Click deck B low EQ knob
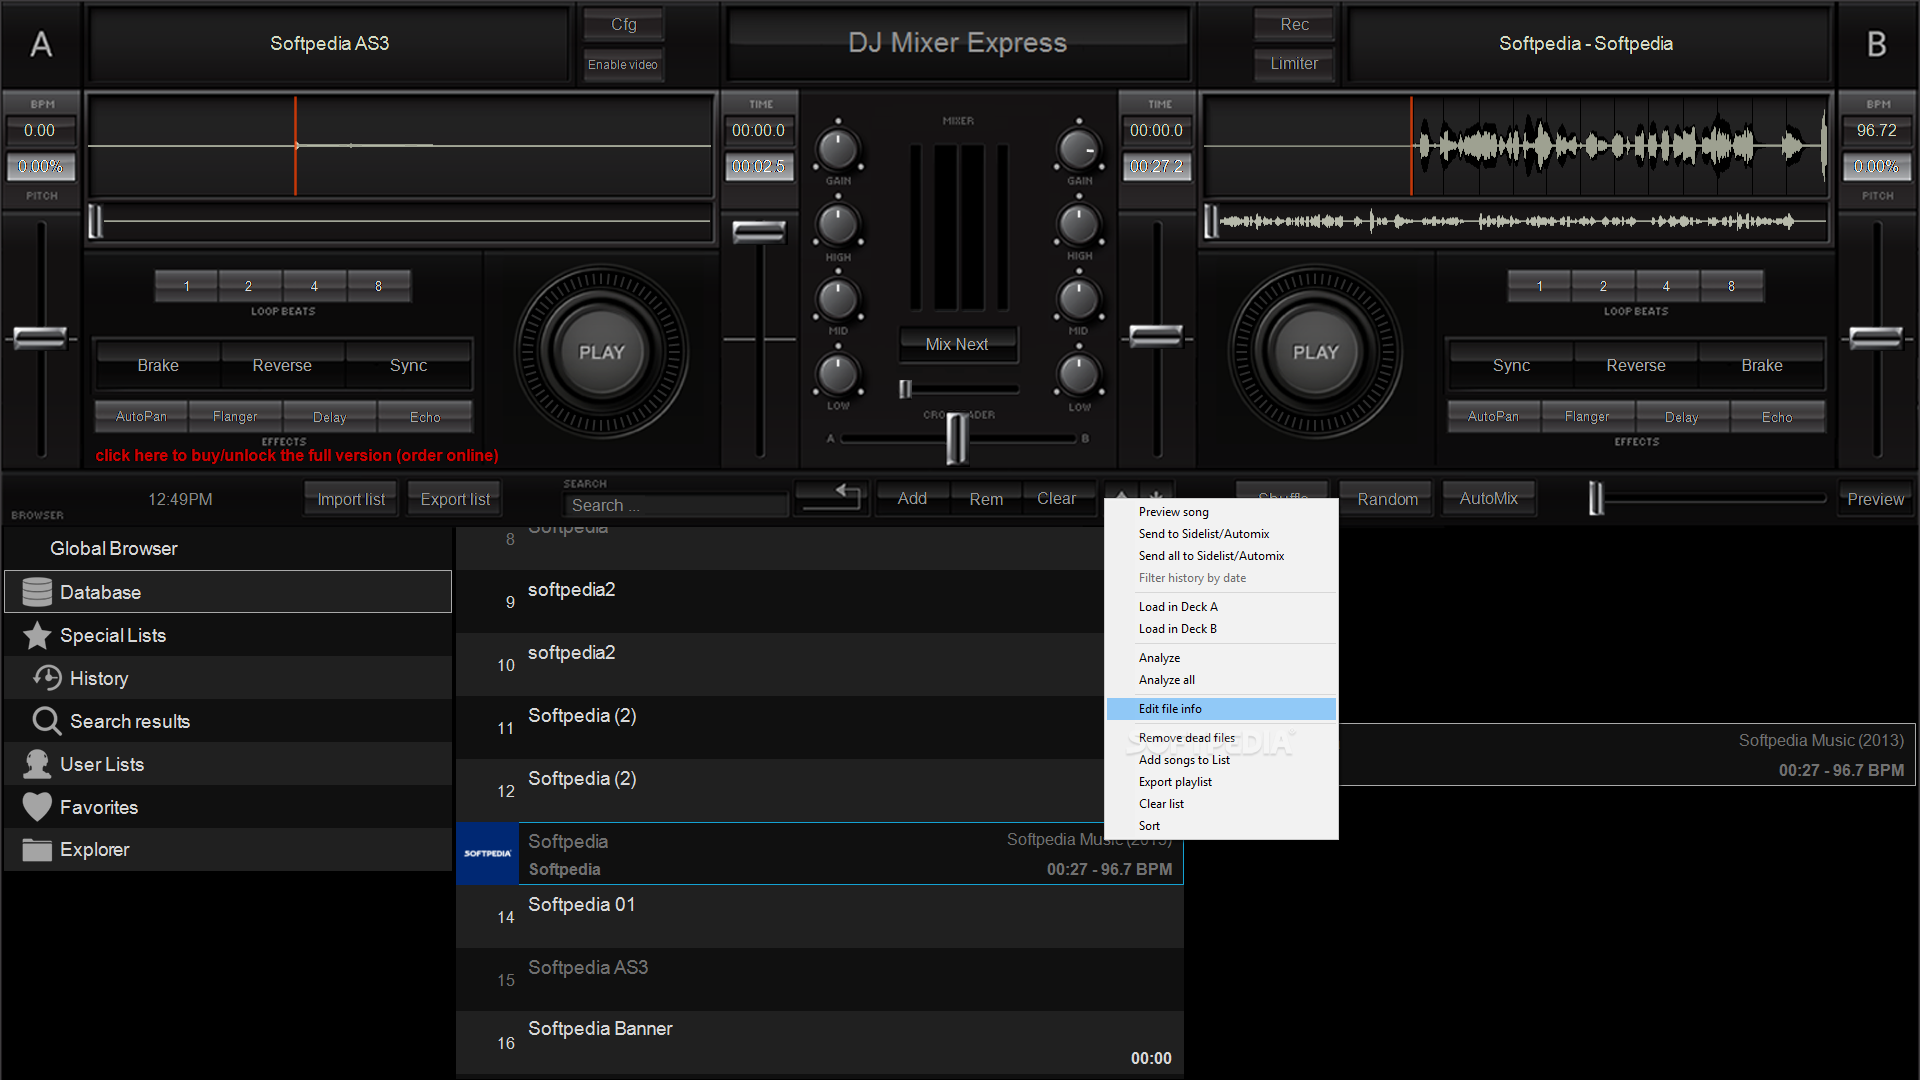This screenshot has width=1920, height=1080. click(x=1078, y=375)
